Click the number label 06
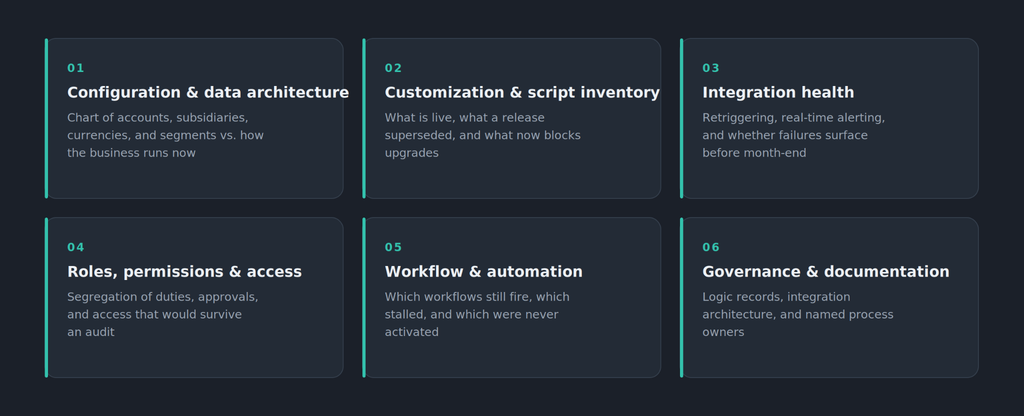 711,247
